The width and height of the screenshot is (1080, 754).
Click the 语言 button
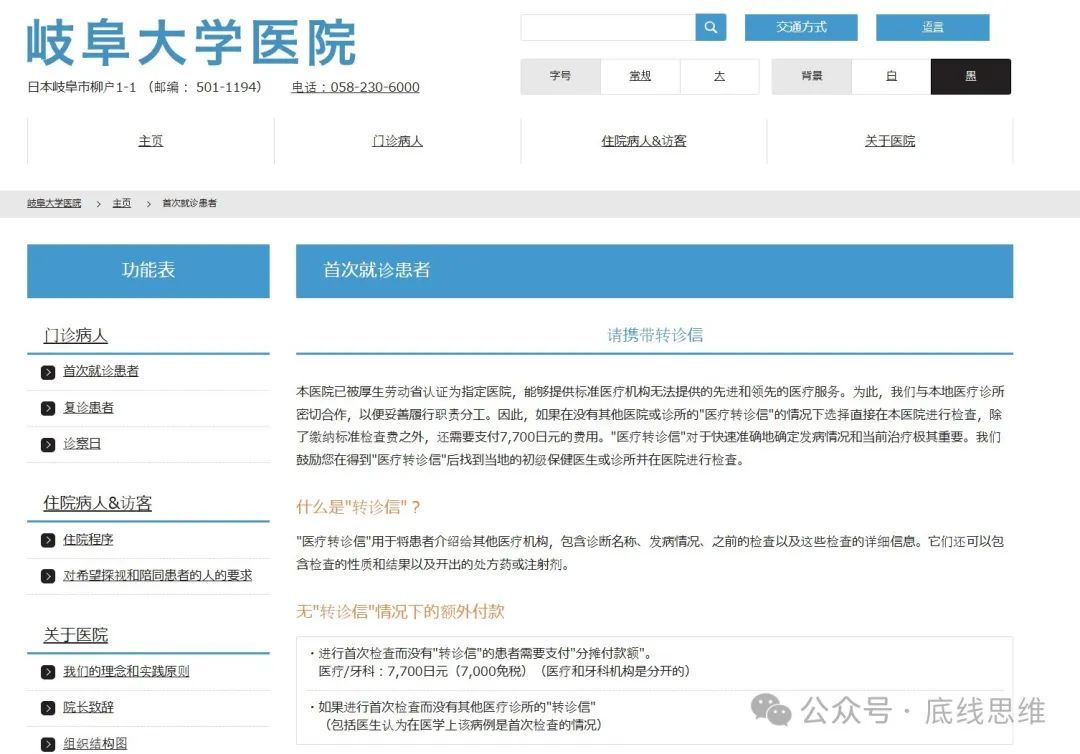pyautogui.click(x=932, y=28)
